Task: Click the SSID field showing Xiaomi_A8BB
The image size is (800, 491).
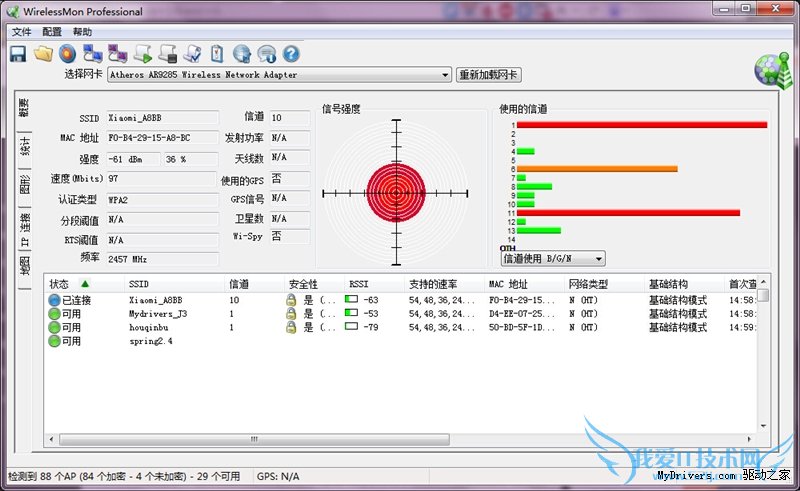Action: click(x=162, y=118)
